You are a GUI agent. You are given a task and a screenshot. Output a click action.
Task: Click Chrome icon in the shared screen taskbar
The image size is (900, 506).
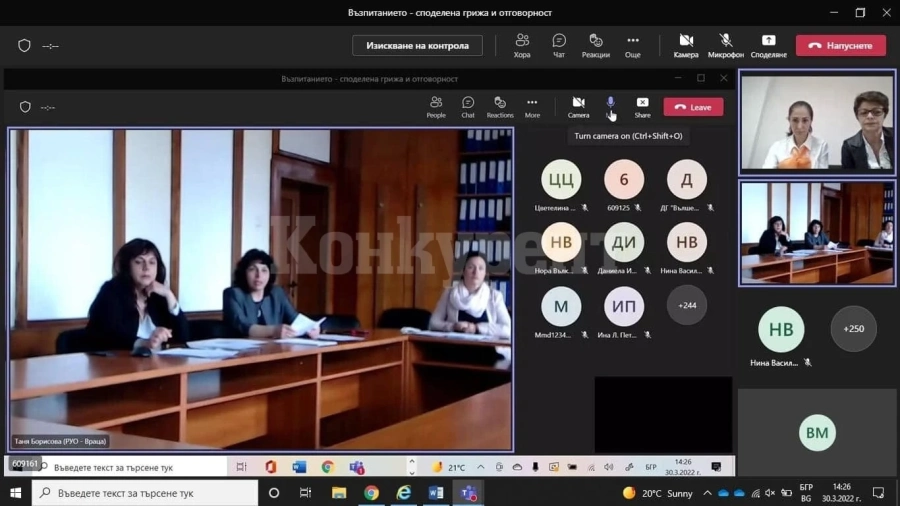327,467
